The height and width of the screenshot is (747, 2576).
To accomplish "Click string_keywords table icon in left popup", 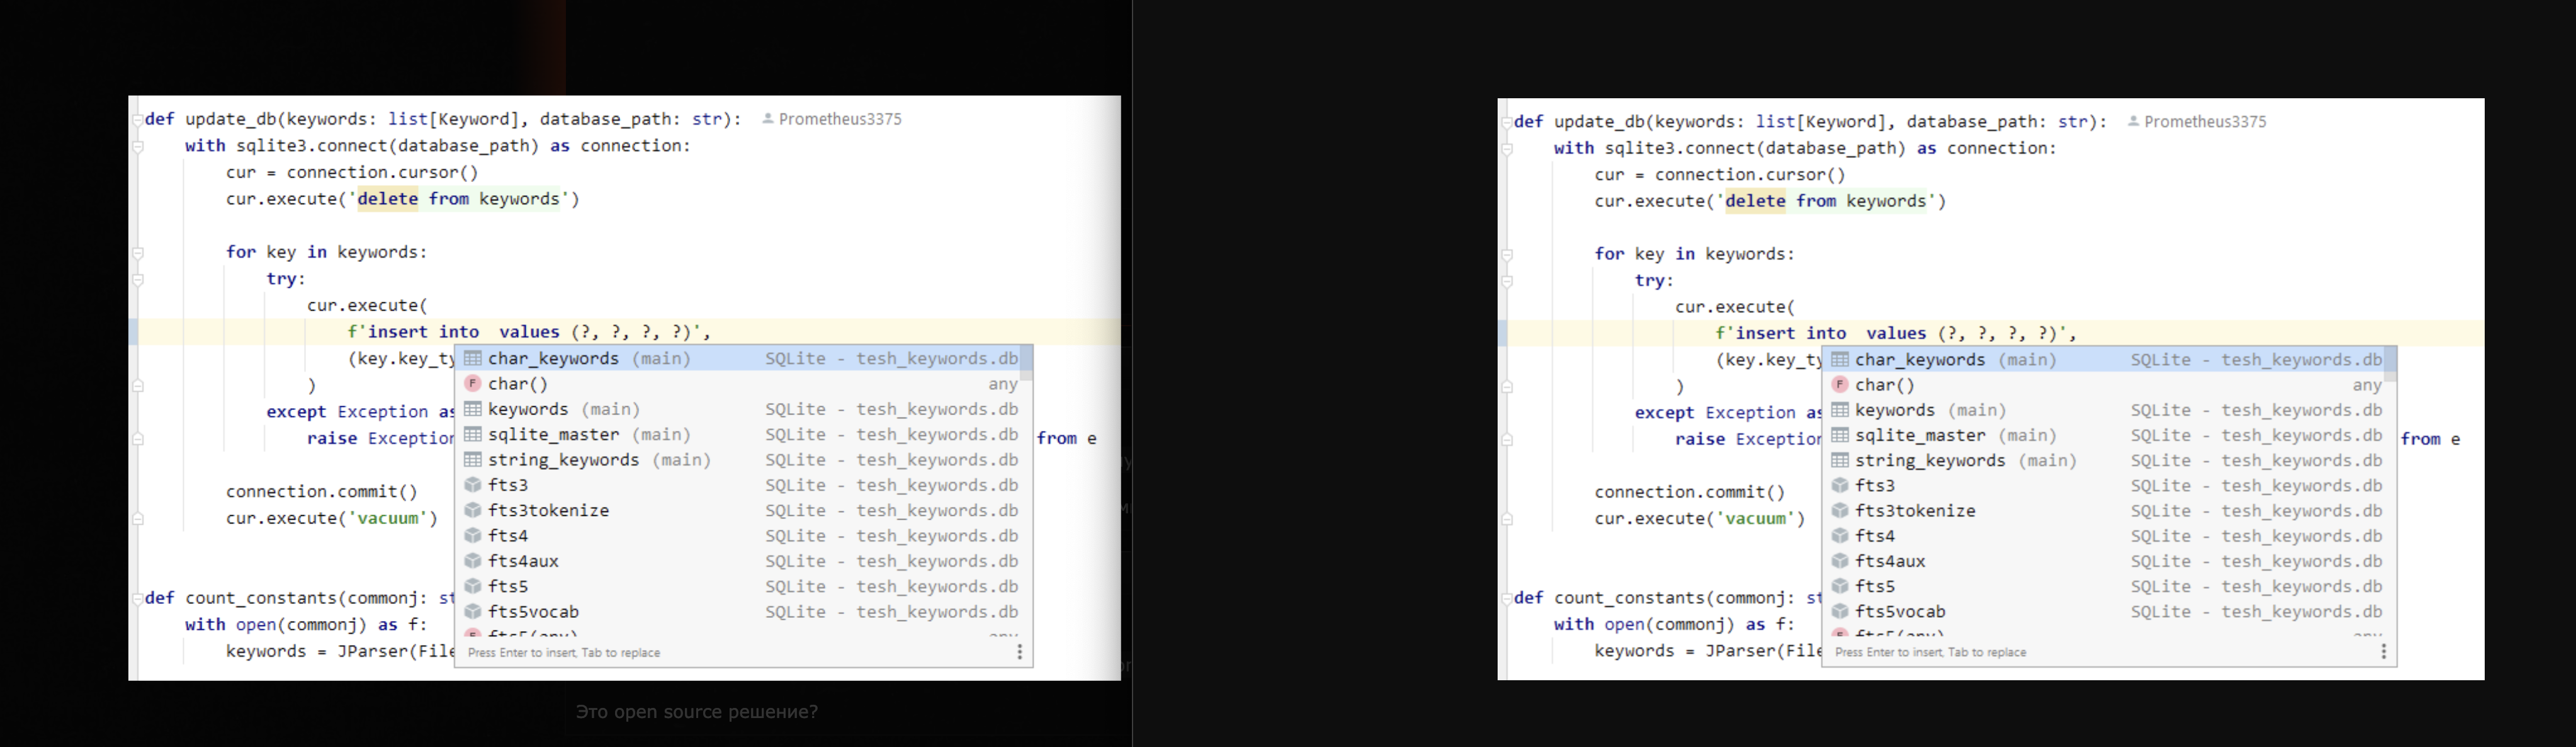I will coord(473,460).
